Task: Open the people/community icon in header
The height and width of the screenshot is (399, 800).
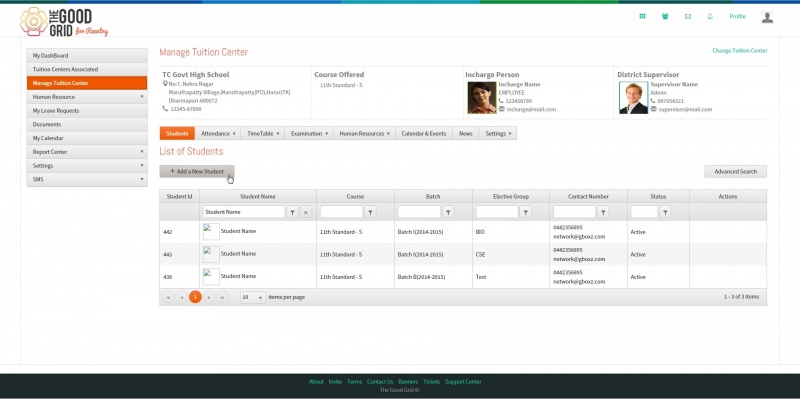Action: pyautogui.click(x=665, y=16)
